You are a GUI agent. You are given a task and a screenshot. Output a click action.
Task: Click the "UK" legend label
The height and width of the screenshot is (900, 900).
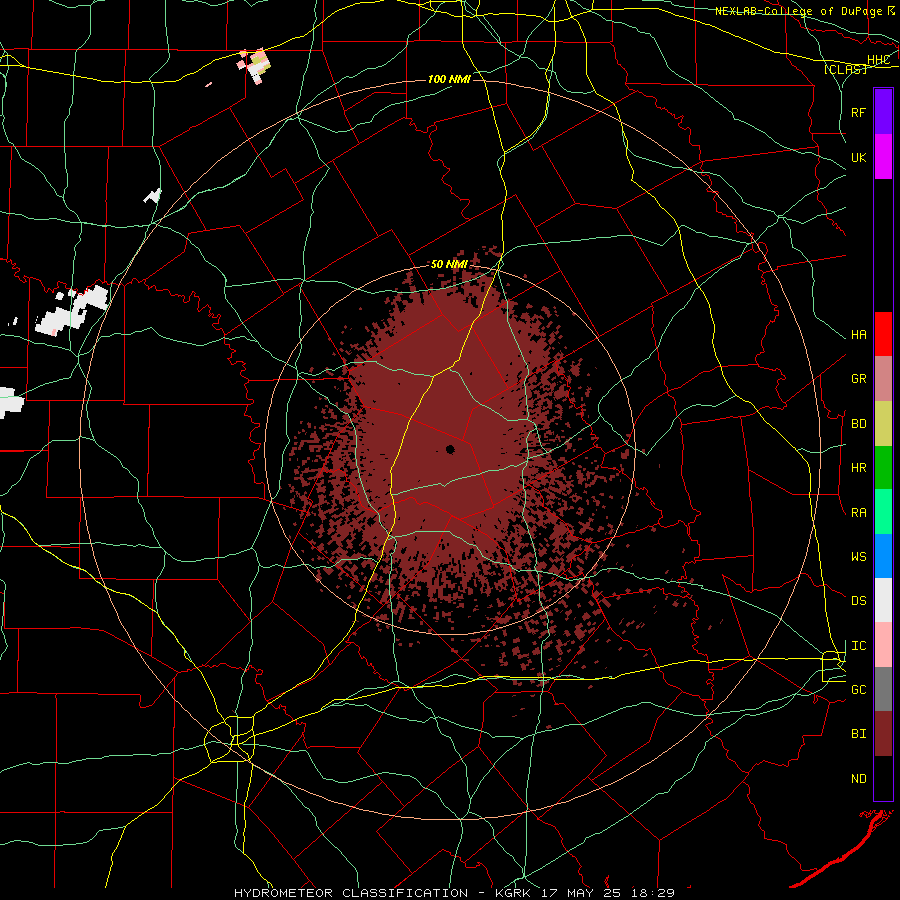pyautogui.click(x=858, y=157)
